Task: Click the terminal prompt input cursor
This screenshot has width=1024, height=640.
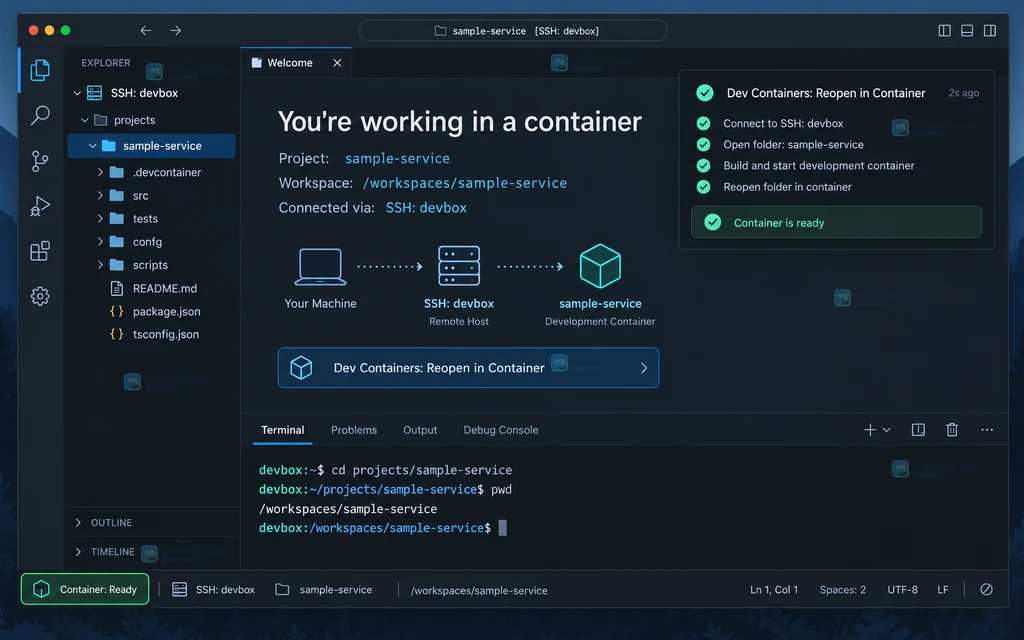Action: pos(502,528)
